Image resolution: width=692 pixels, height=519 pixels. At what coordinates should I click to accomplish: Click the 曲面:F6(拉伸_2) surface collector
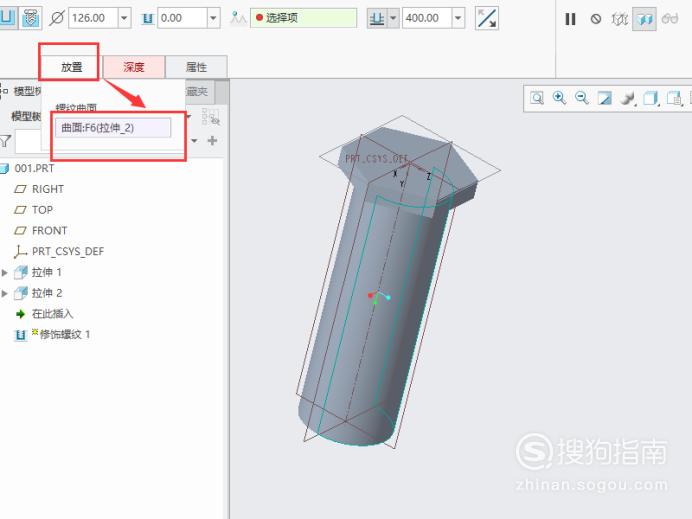[x=113, y=128]
